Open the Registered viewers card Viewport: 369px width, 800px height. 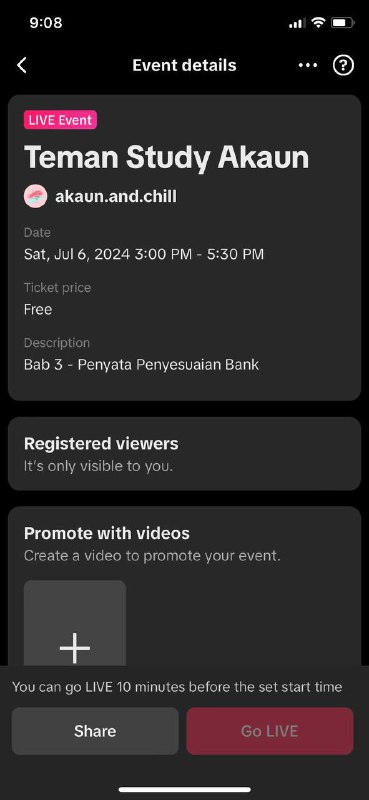pos(184,454)
